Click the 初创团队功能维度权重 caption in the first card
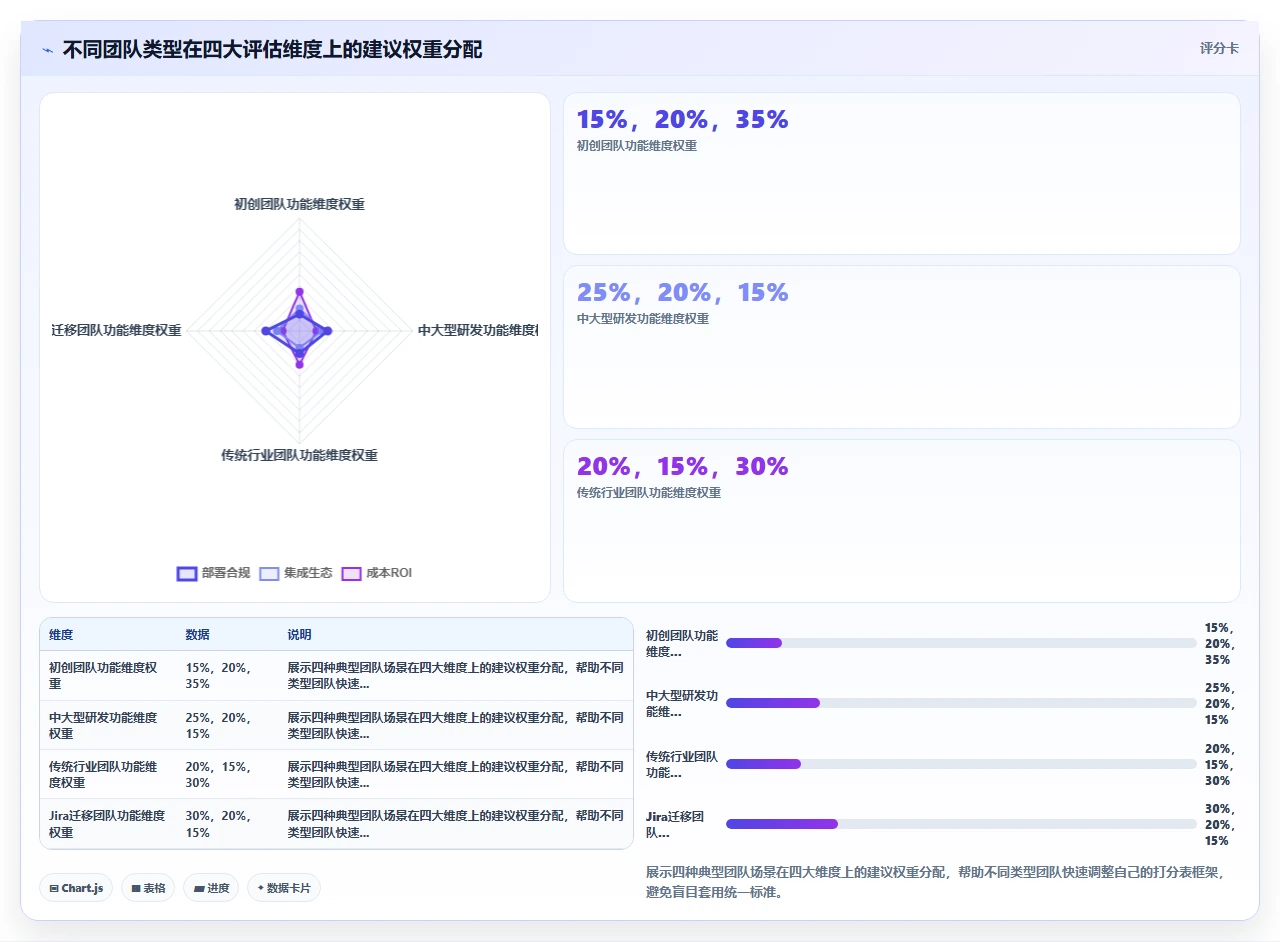This screenshot has height=942, width=1280. pos(636,146)
